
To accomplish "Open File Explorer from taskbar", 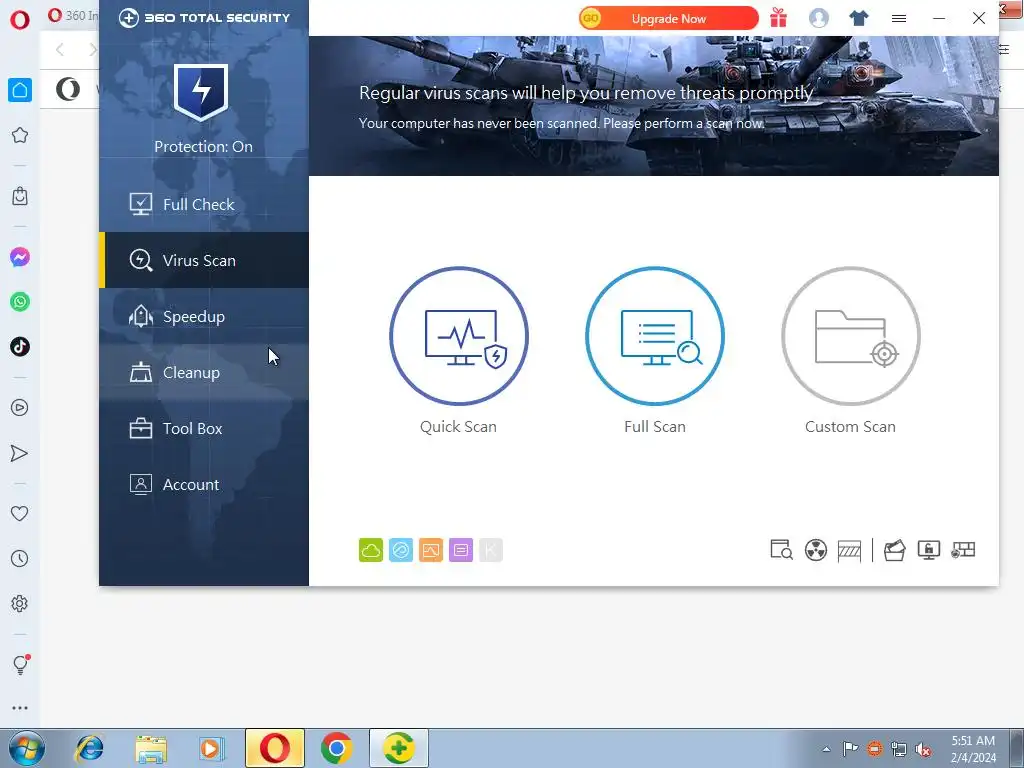I will coord(151,748).
